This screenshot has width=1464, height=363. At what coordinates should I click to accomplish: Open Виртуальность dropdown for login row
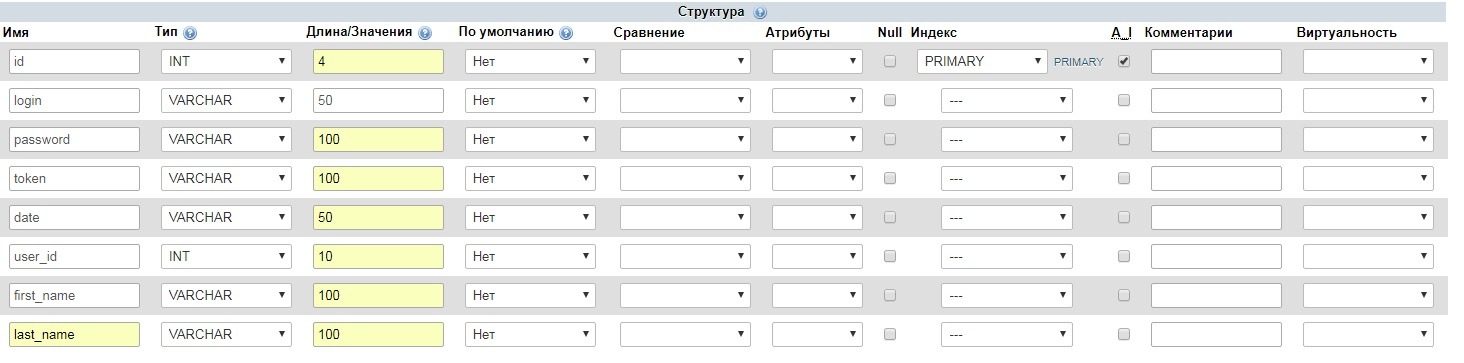point(1369,100)
